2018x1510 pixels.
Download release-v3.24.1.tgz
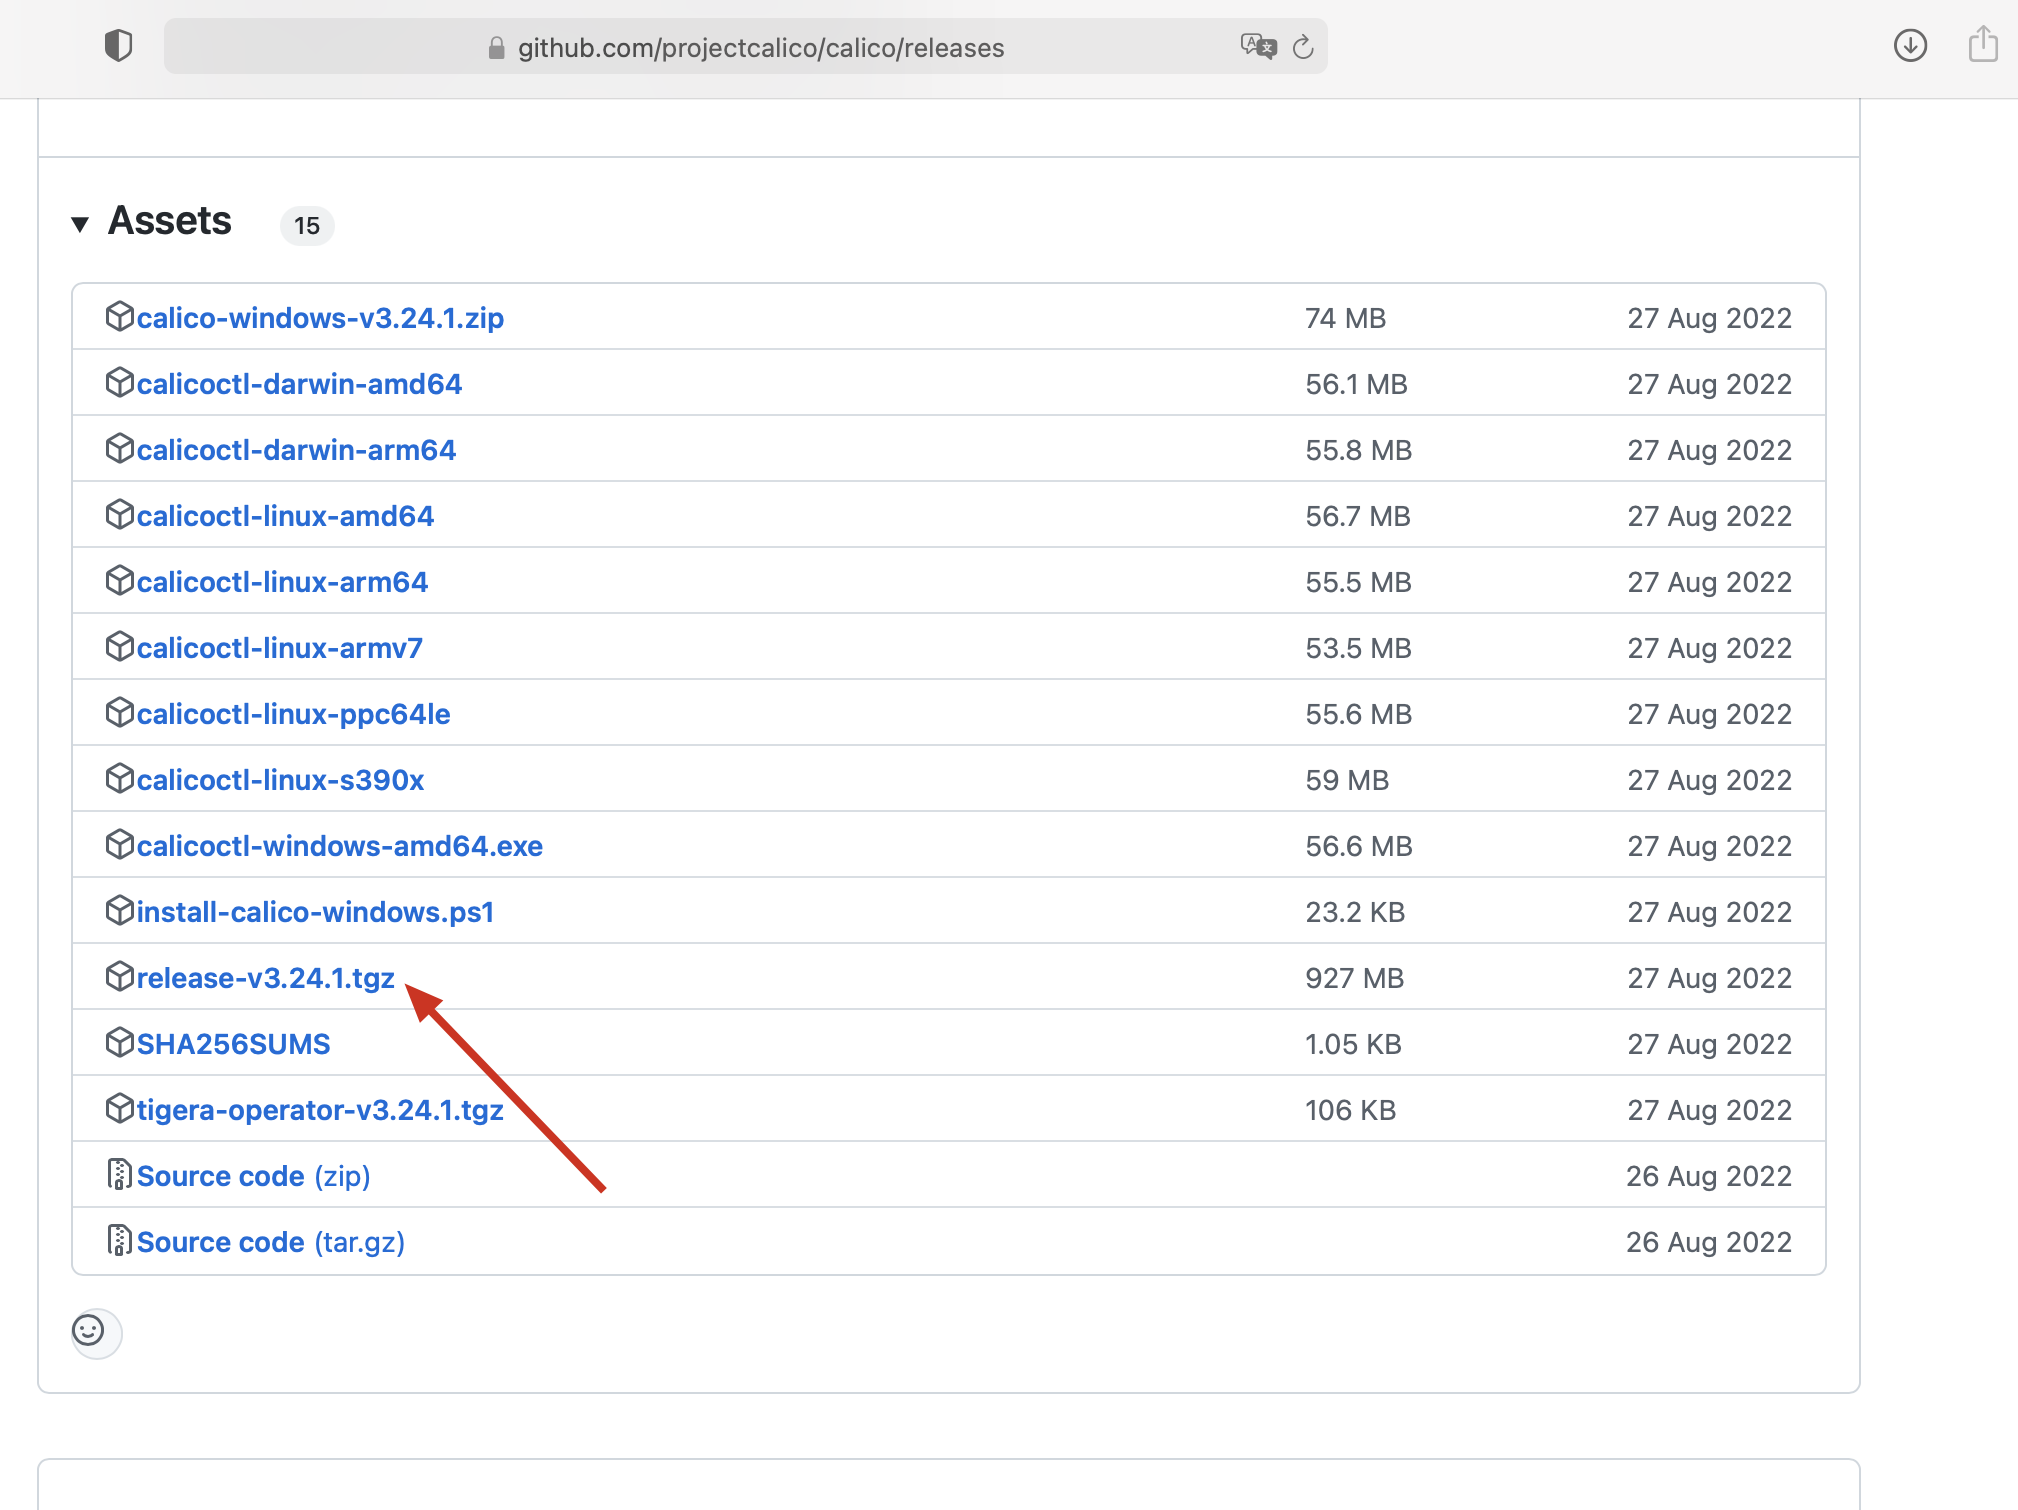pos(265,978)
